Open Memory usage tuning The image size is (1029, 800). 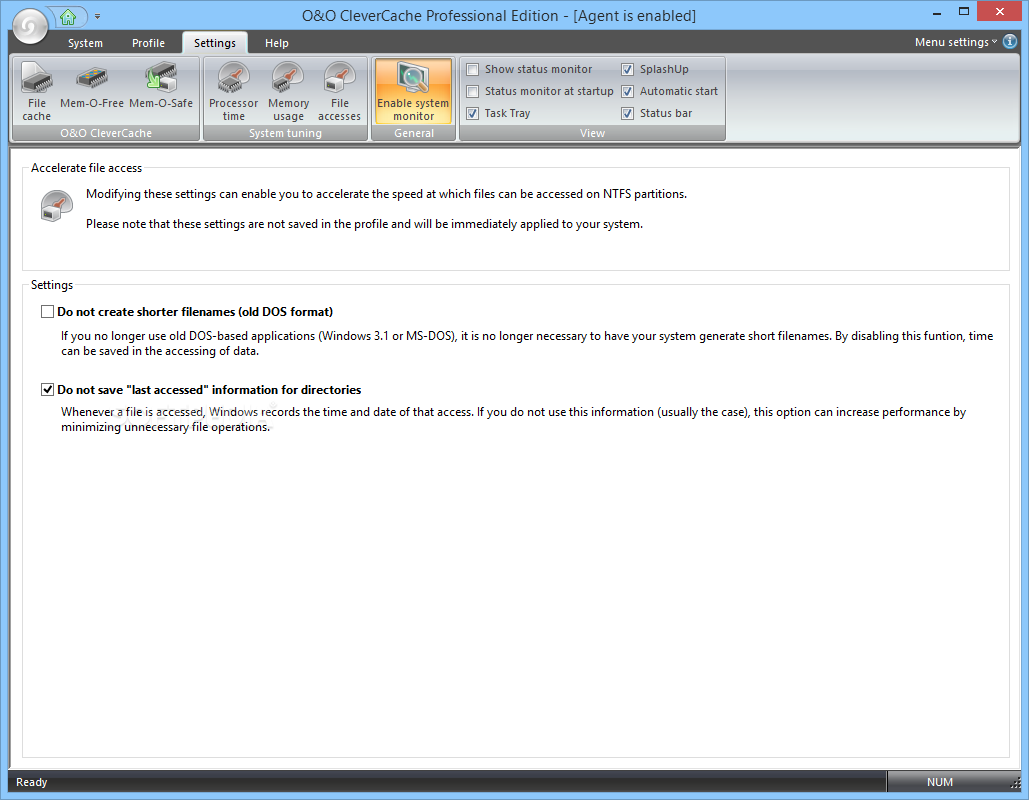click(x=288, y=91)
